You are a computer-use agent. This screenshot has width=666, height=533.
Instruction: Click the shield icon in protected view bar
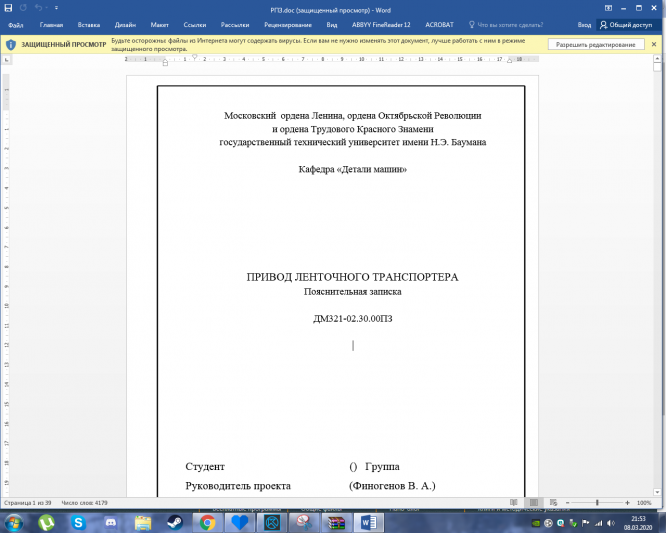[11, 44]
